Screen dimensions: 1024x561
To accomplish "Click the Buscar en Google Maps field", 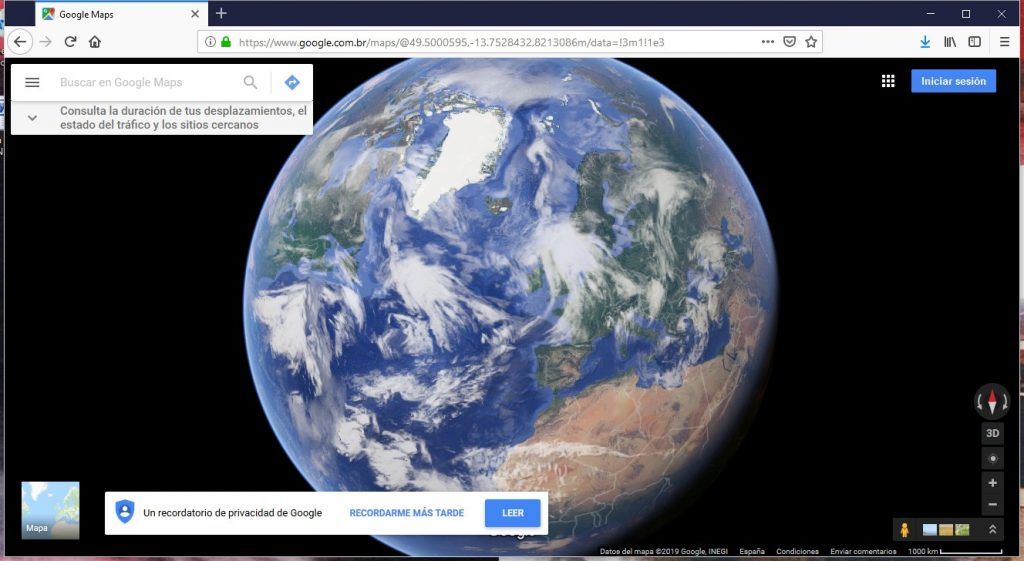I will click(145, 82).
